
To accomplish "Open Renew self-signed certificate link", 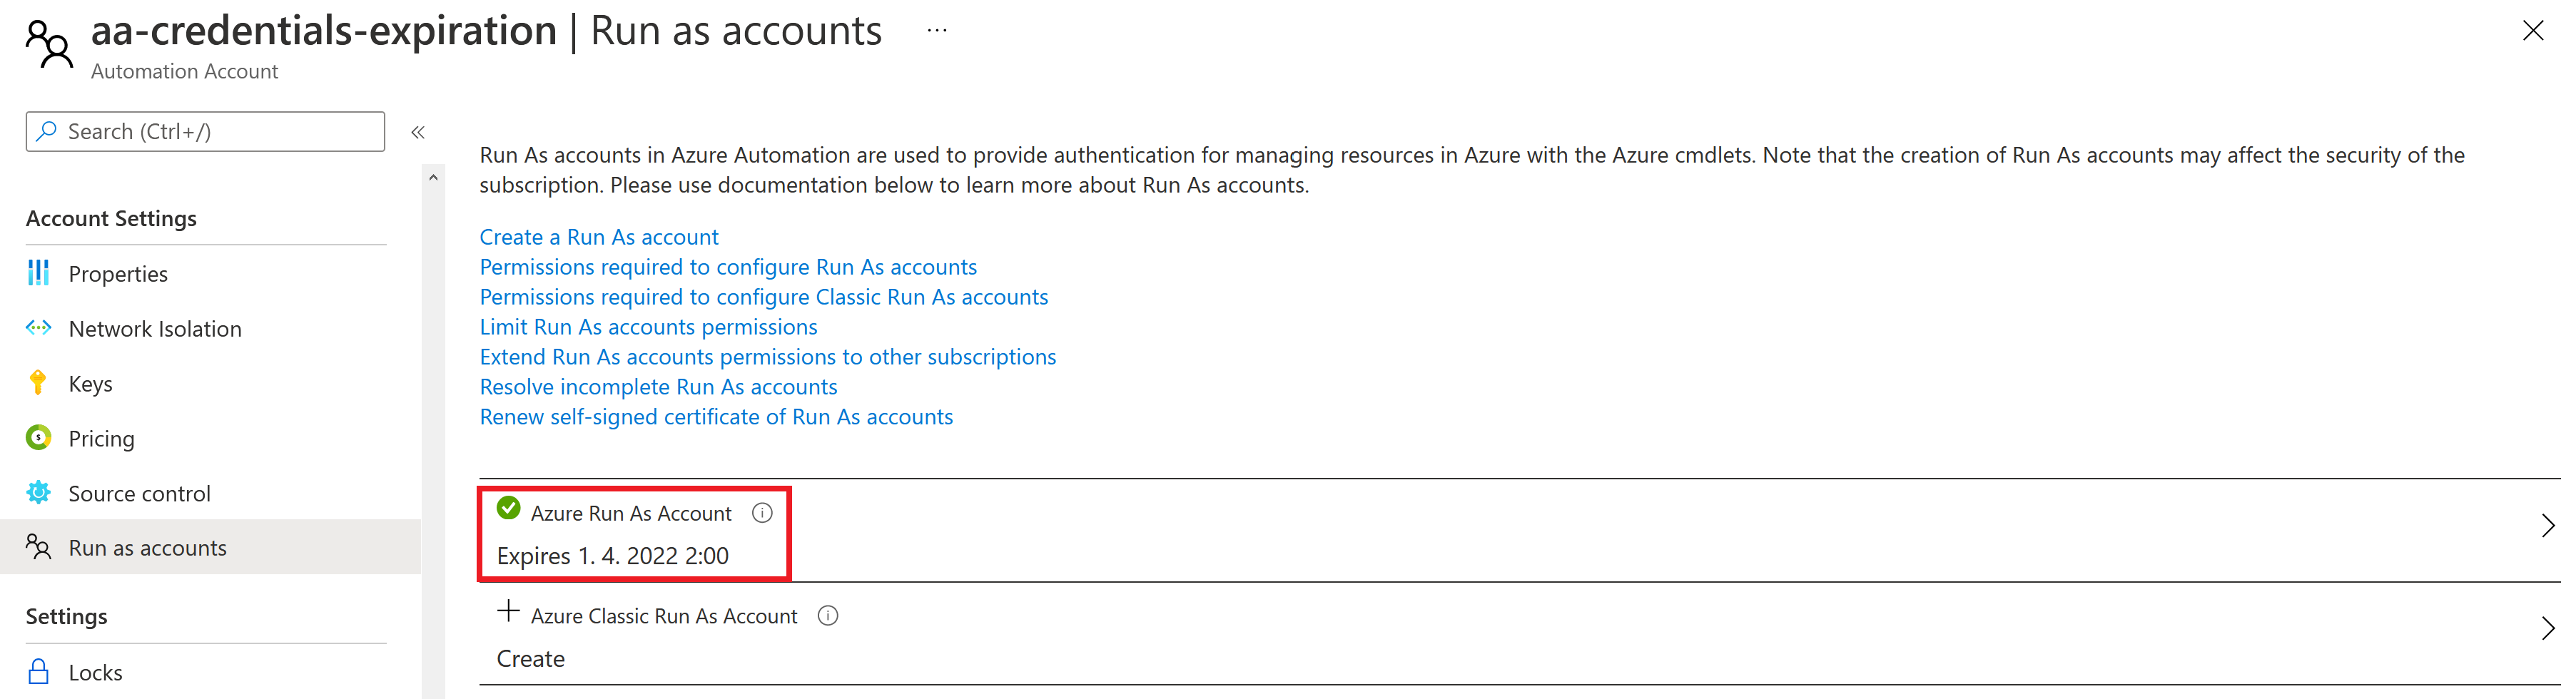I will [x=716, y=417].
